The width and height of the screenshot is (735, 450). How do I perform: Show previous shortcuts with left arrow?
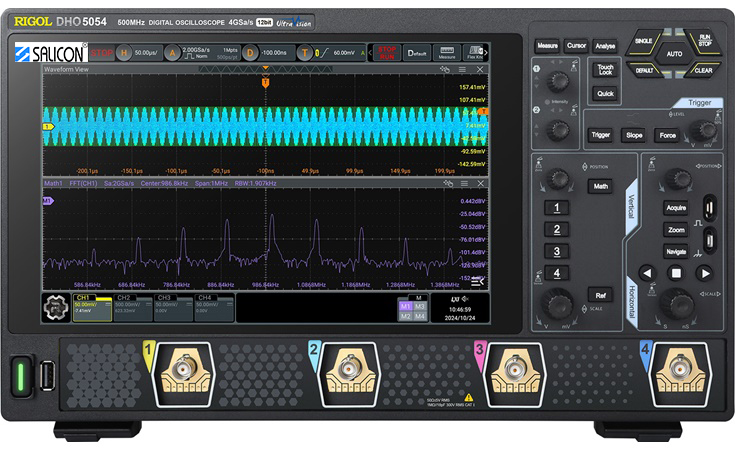click(370, 52)
